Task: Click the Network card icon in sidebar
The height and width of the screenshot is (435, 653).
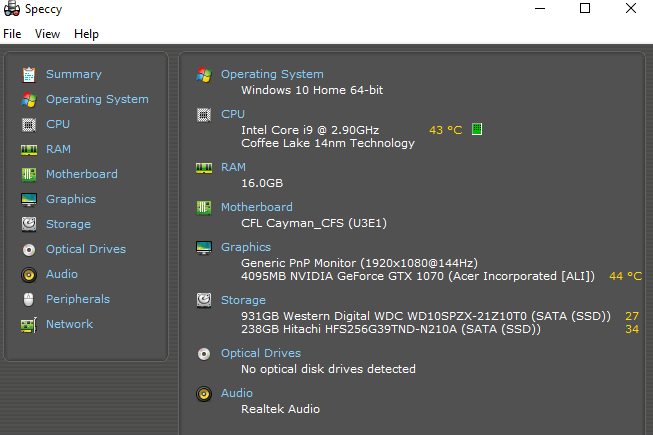Action: 29,324
